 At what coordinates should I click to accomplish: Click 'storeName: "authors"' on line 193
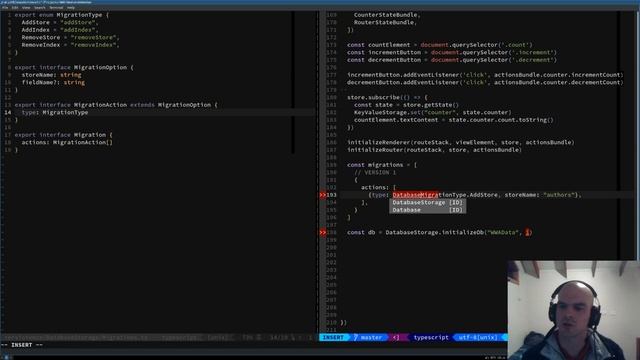coord(540,195)
